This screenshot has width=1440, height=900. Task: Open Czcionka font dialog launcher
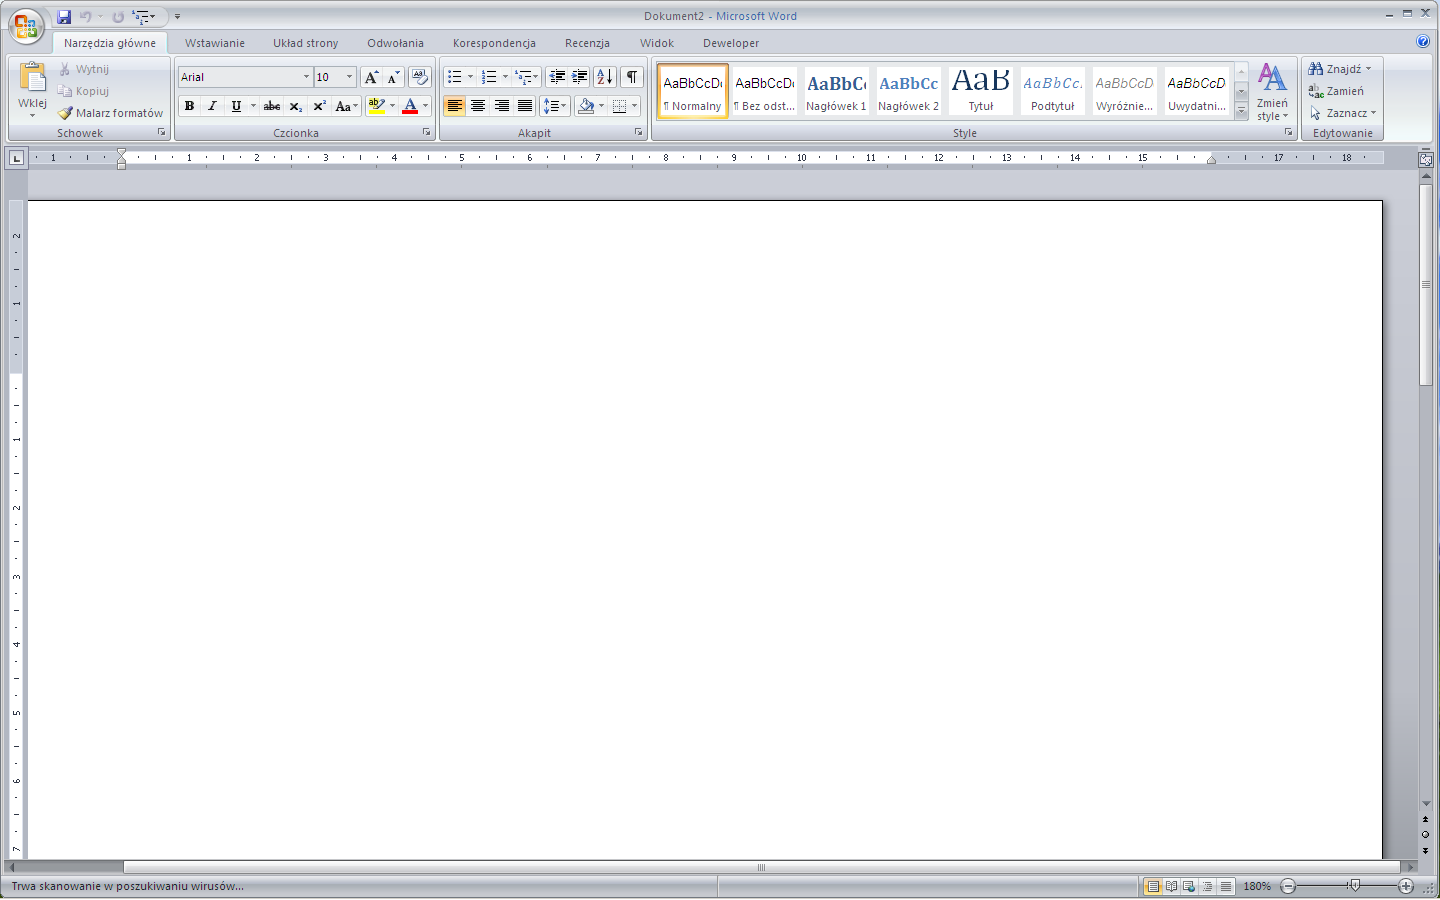tap(426, 132)
